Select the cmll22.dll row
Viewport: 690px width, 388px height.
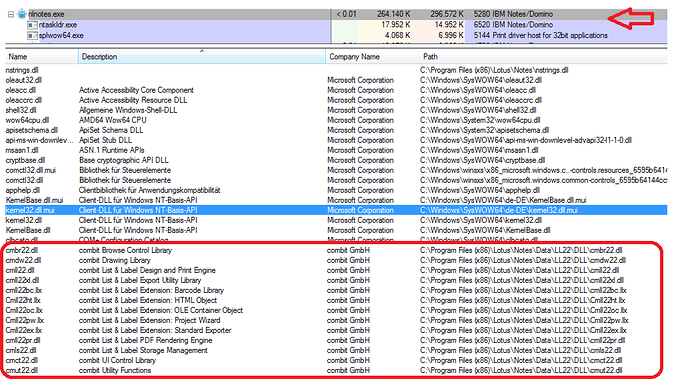[336, 270]
